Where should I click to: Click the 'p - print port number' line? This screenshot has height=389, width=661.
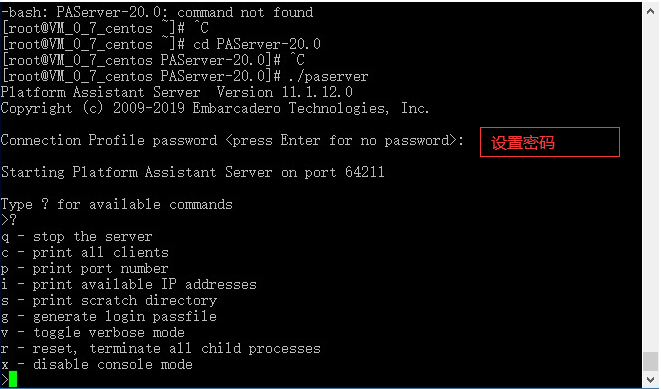tap(85, 269)
